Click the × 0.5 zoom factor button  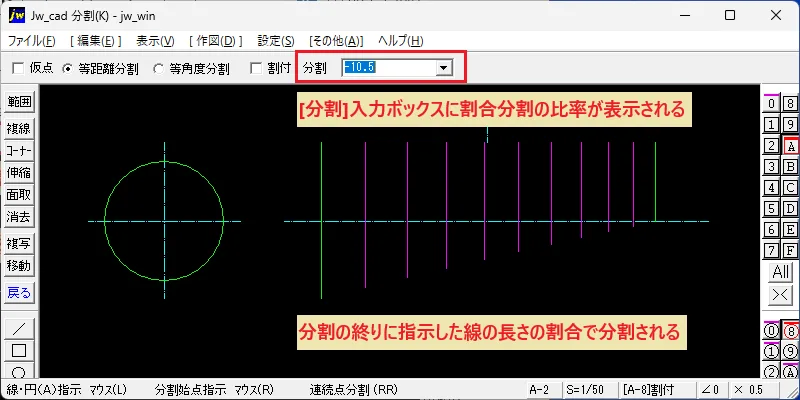tap(753, 390)
